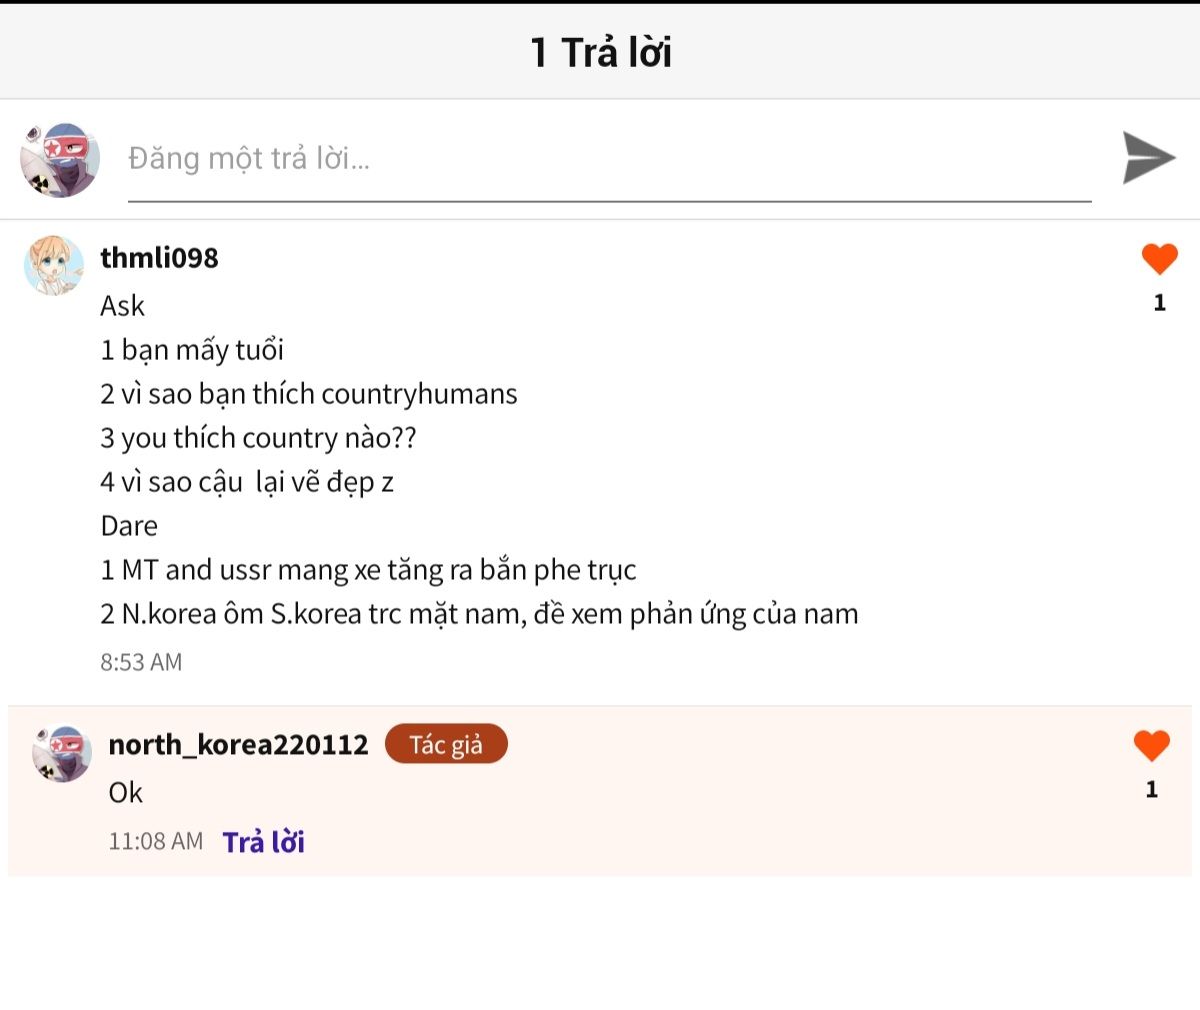Click the "Dare" line in thmli098's comment
The height and width of the screenshot is (1010, 1200).
point(129,526)
